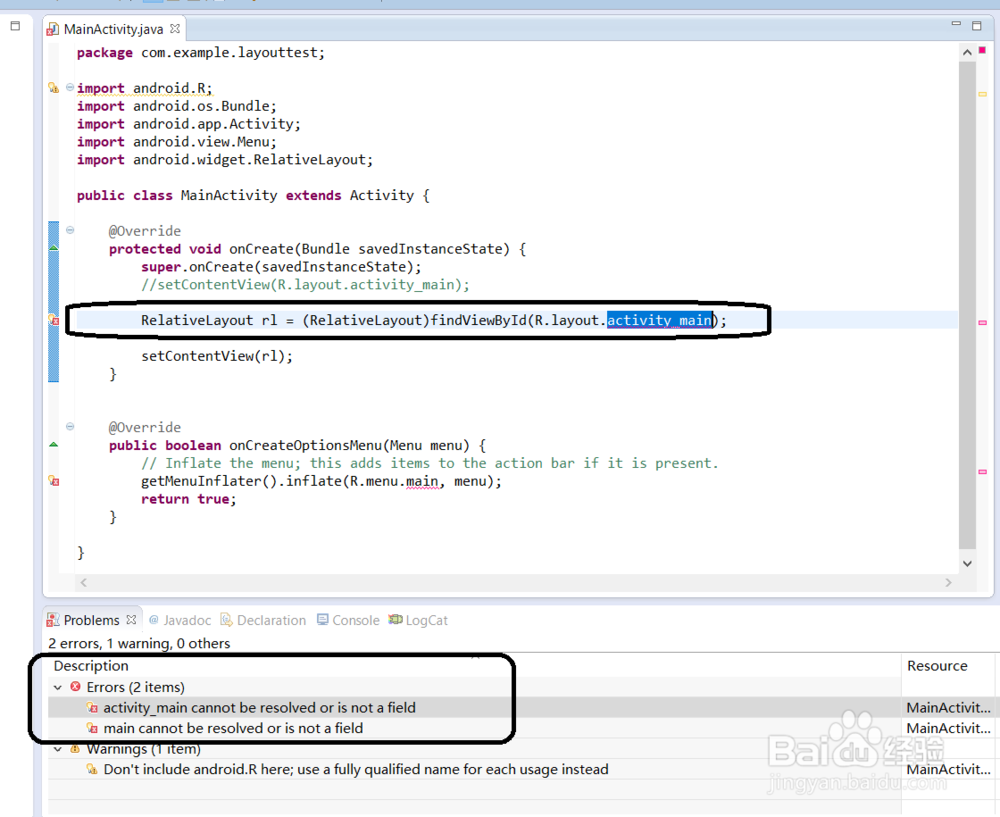Click editor horizontal scroll left arrow
Screen dimensions: 1000x817
pos(84,582)
